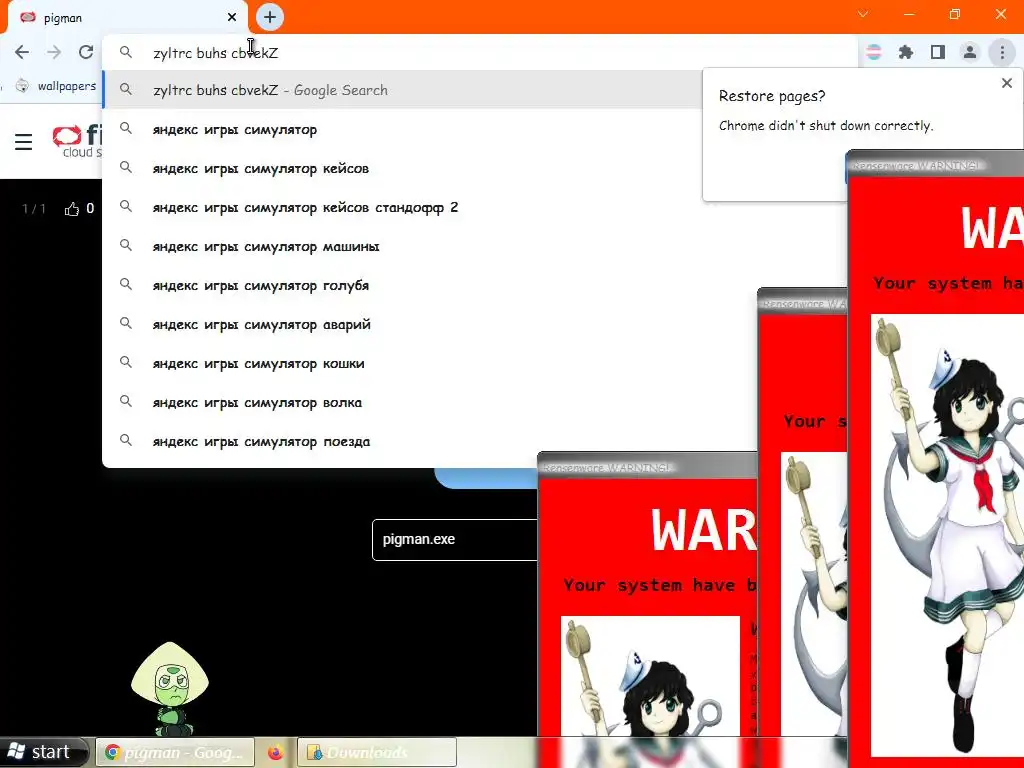Open the tab search chevron
Screen dimensions: 1024x768
(863, 14)
